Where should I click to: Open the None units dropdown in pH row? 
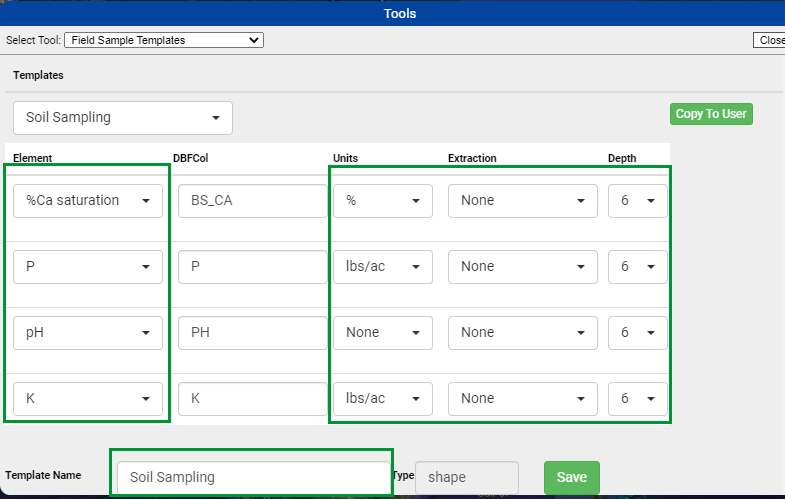coord(383,333)
